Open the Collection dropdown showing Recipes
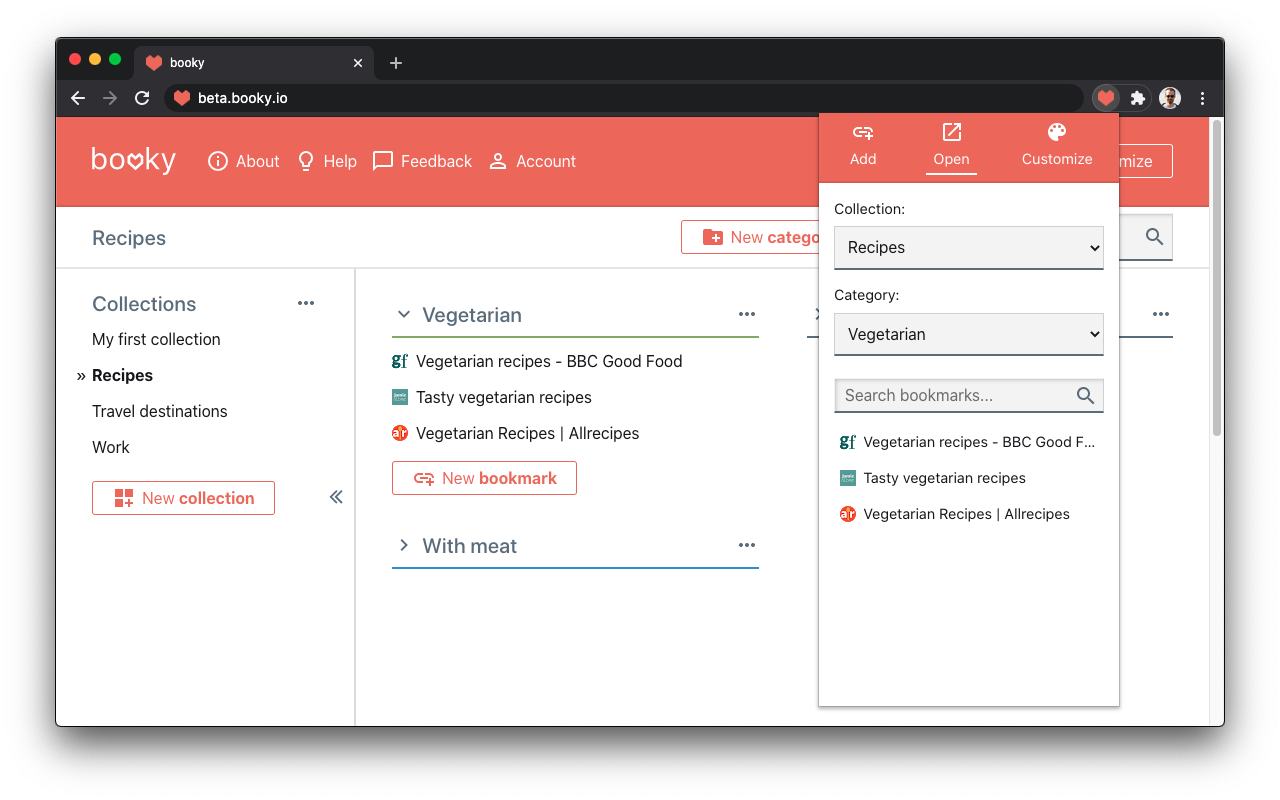Viewport: 1280px width, 800px height. click(969, 247)
